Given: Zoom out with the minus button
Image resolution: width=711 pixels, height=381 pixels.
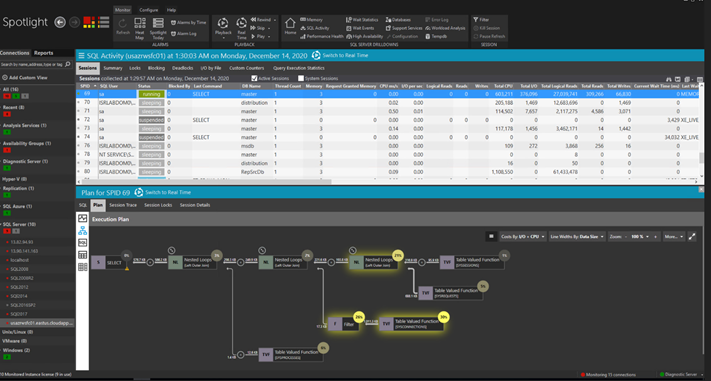Looking at the screenshot, I should tap(626, 237).
